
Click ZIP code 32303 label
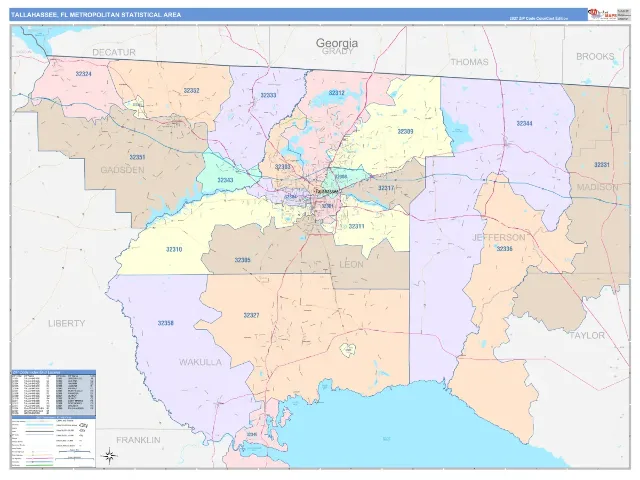pyautogui.click(x=282, y=167)
